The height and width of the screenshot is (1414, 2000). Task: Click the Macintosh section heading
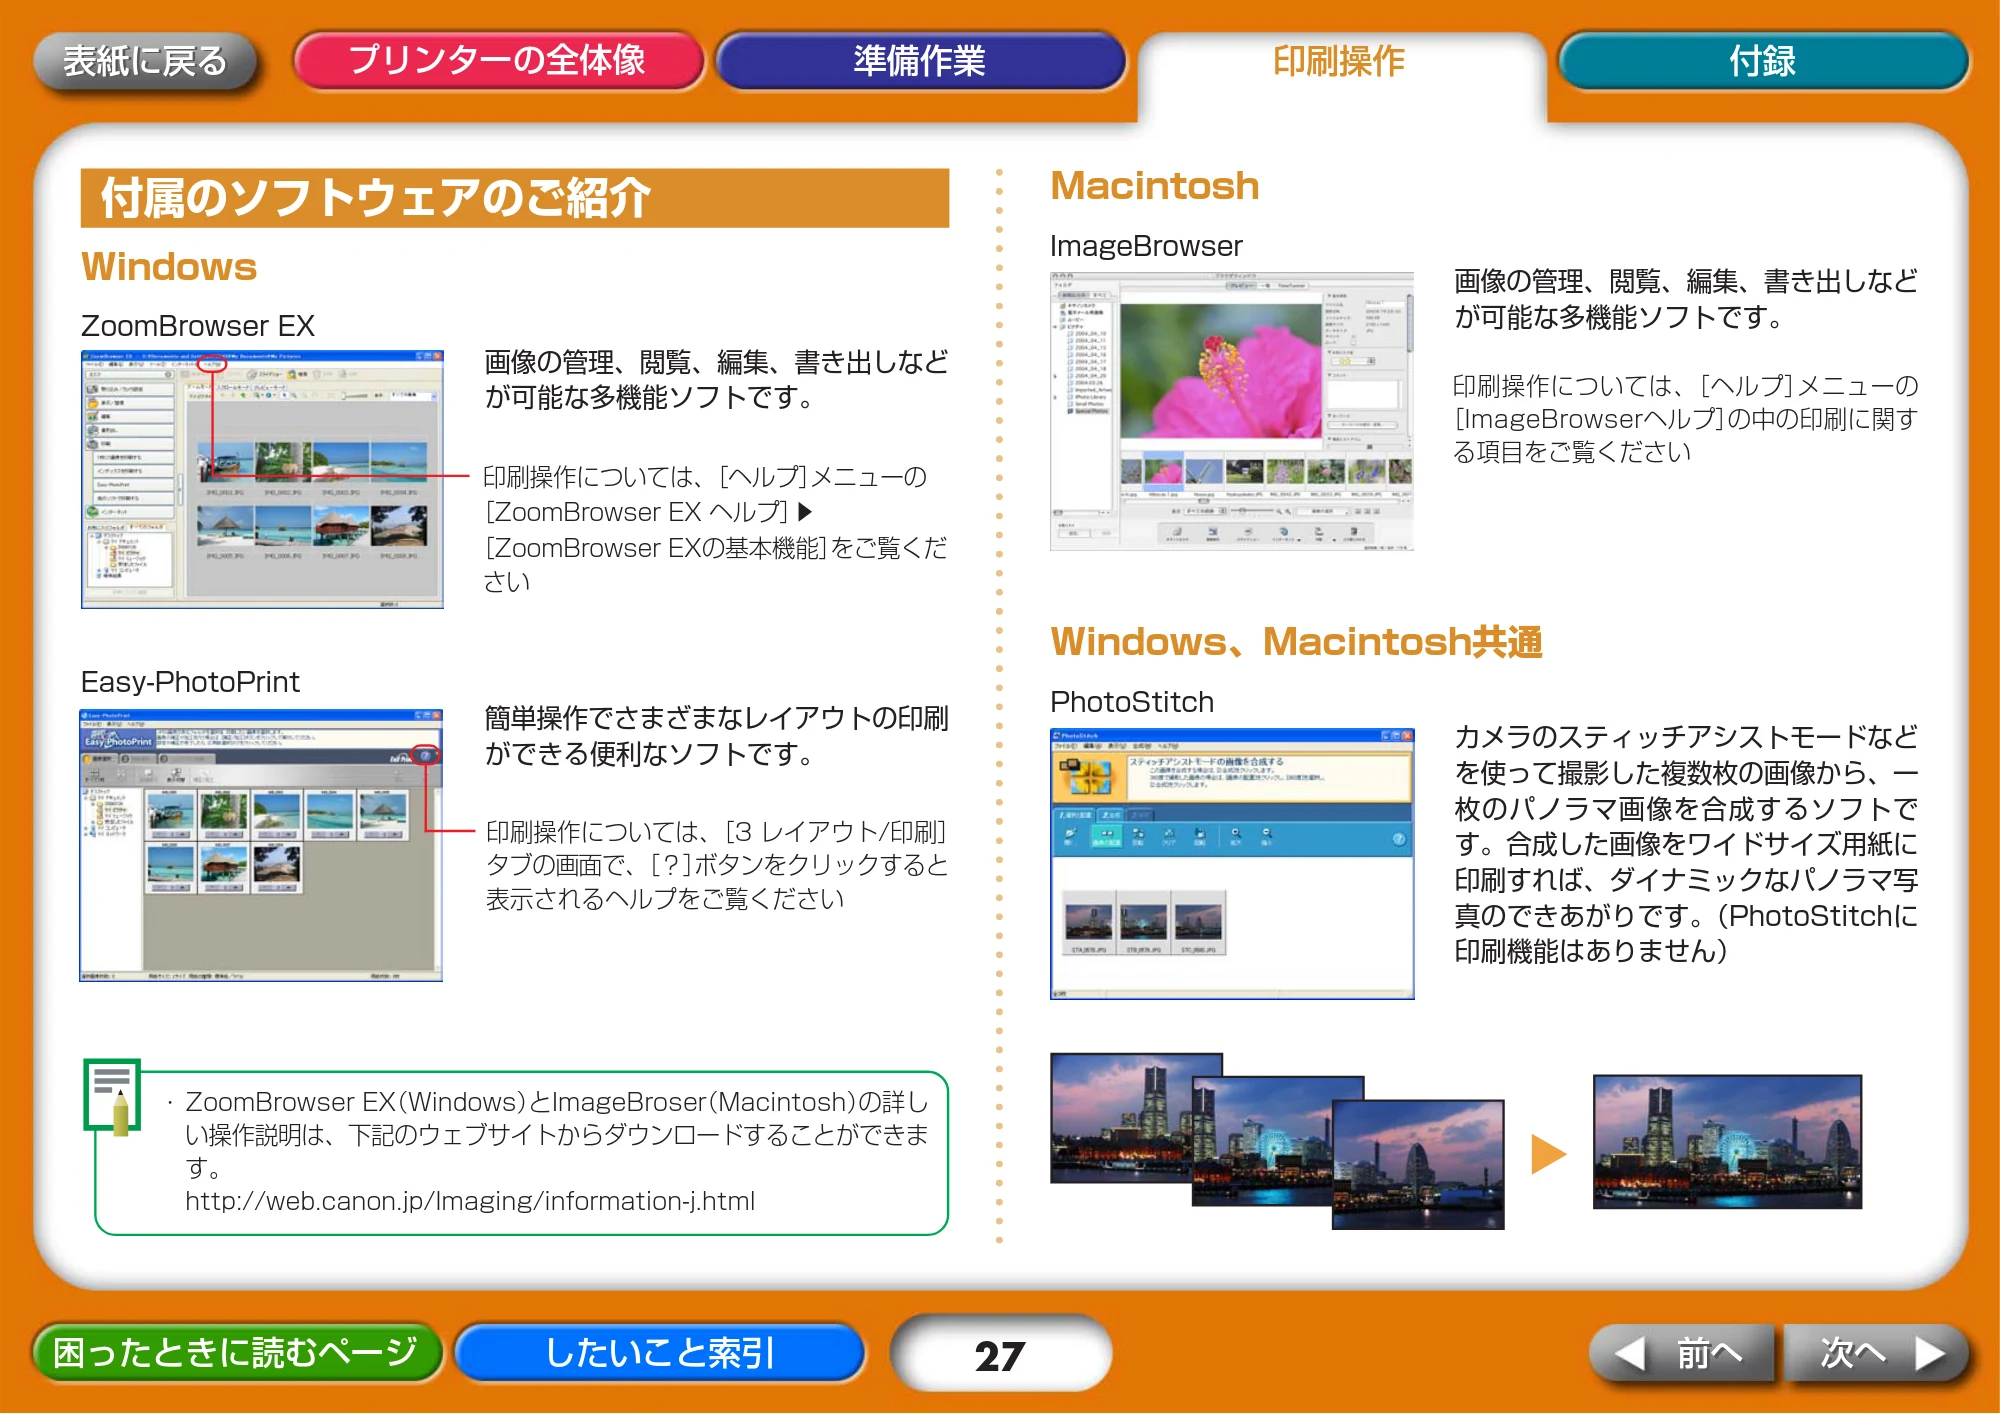click(x=1155, y=186)
